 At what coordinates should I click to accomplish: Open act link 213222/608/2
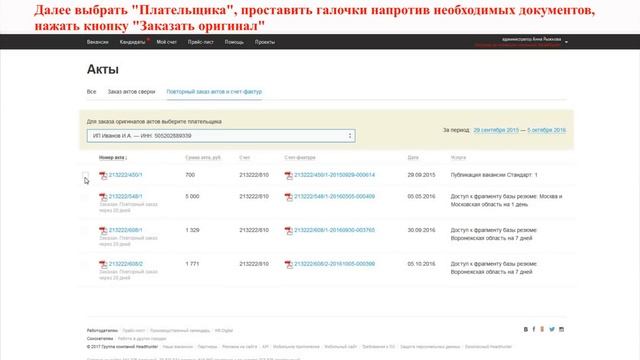[x=126, y=264]
